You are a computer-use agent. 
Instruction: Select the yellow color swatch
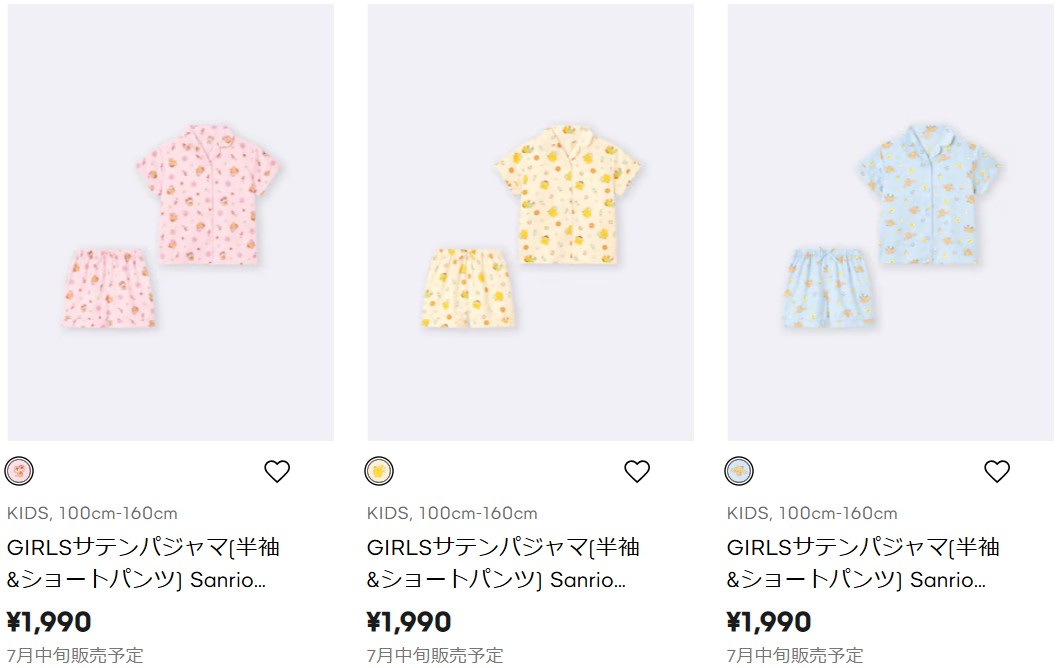click(379, 471)
